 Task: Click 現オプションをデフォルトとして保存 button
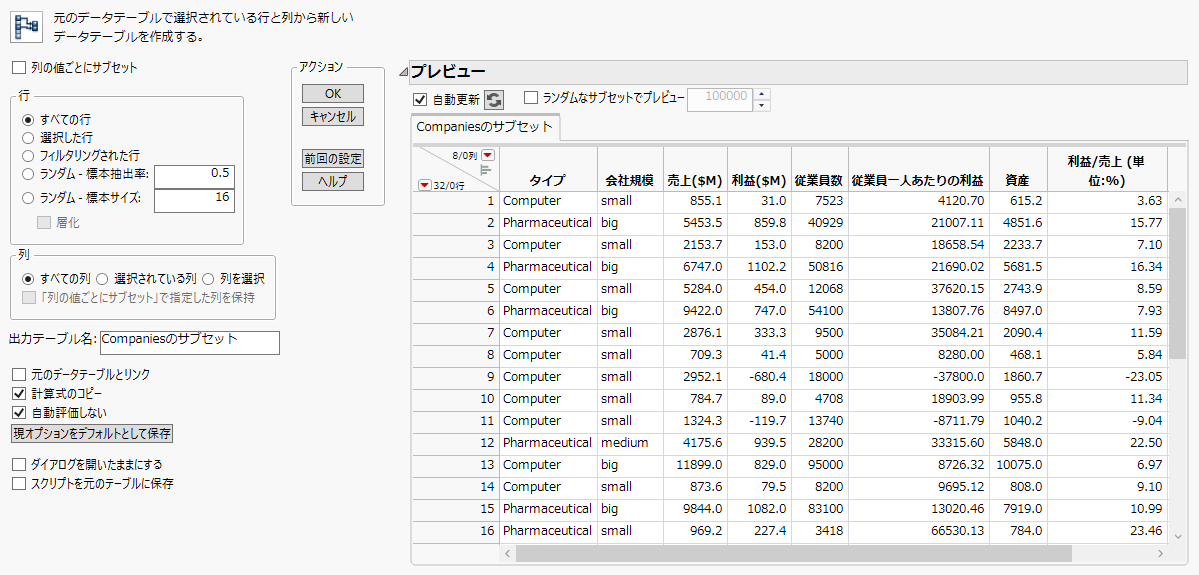[92, 434]
